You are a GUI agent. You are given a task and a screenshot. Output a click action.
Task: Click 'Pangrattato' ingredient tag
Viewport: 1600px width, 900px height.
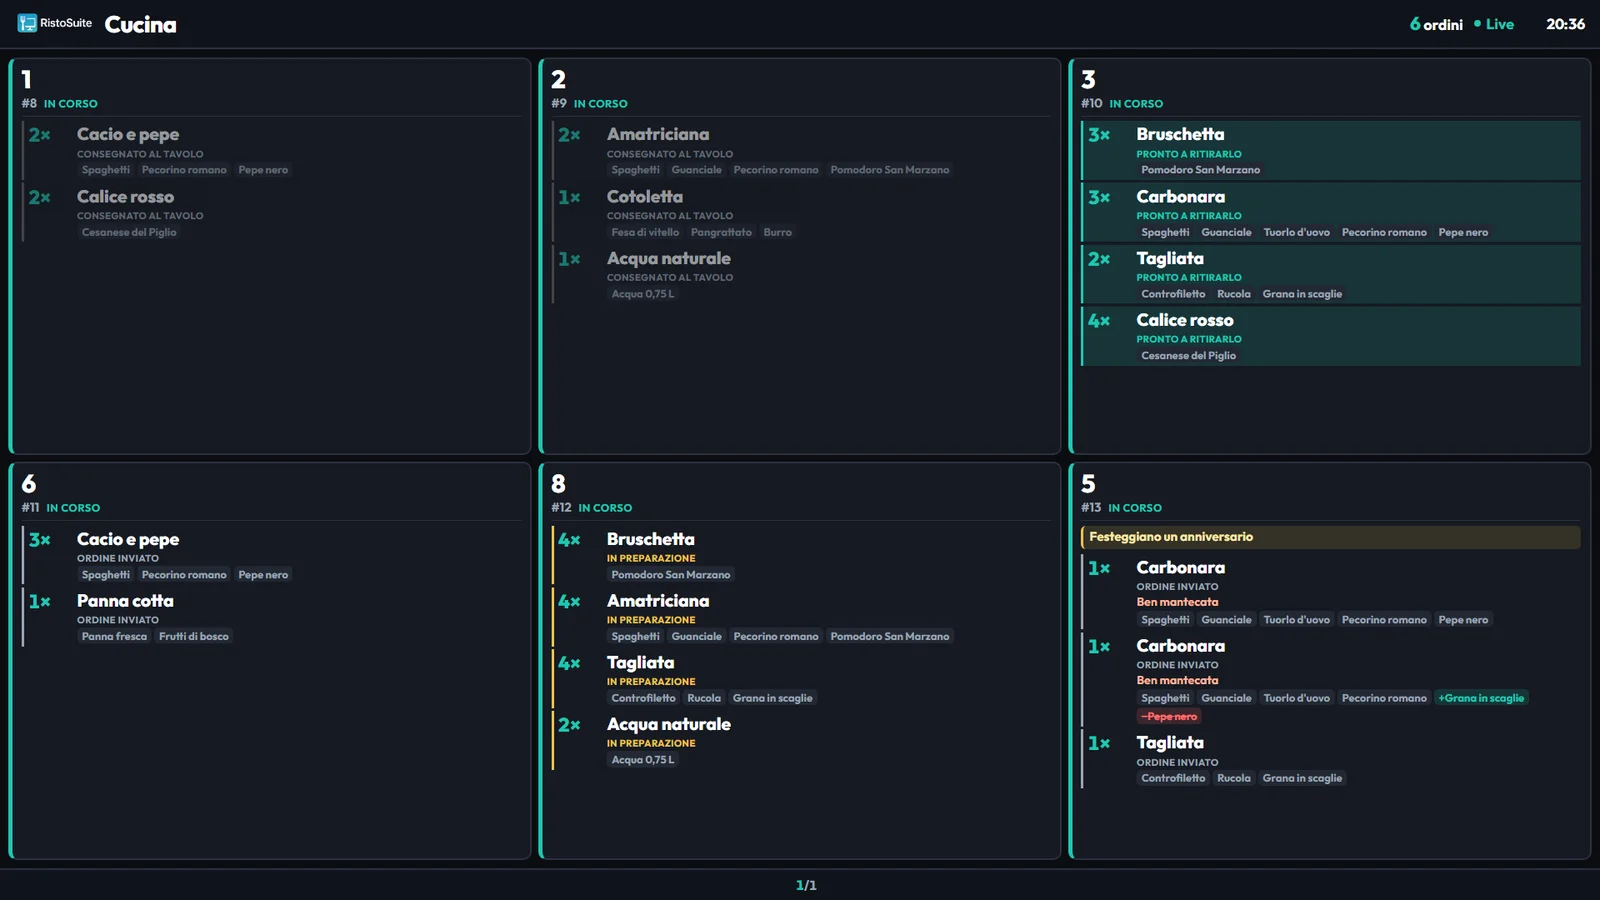[x=721, y=232]
